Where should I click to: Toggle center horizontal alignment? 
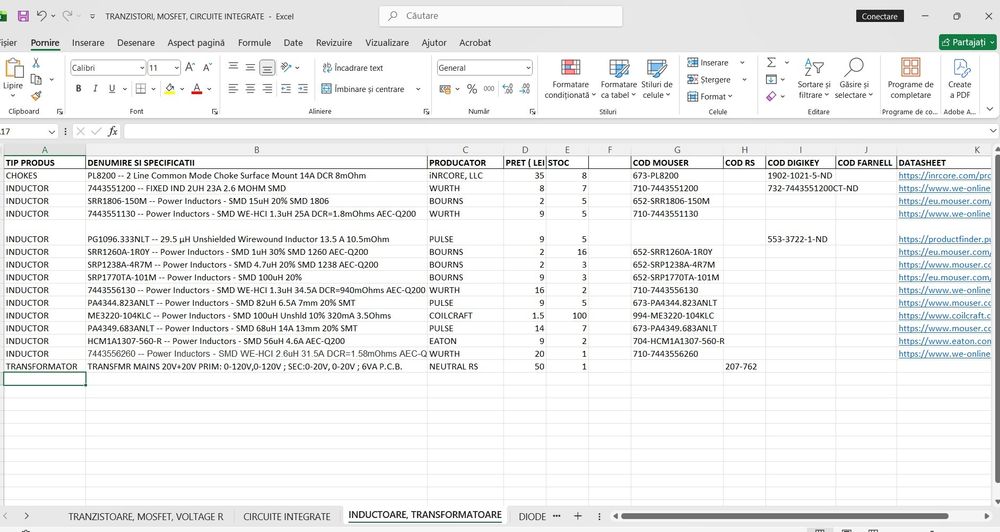[x=251, y=89]
